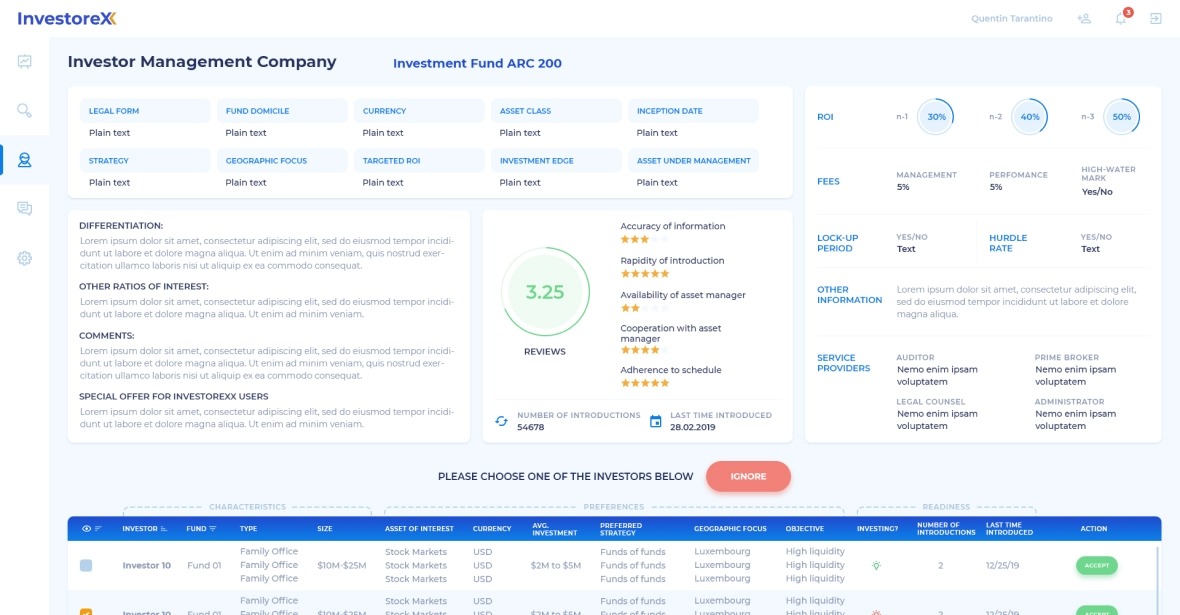Click the InvestoreX logo
The width and height of the screenshot is (1180, 615).
67,18
